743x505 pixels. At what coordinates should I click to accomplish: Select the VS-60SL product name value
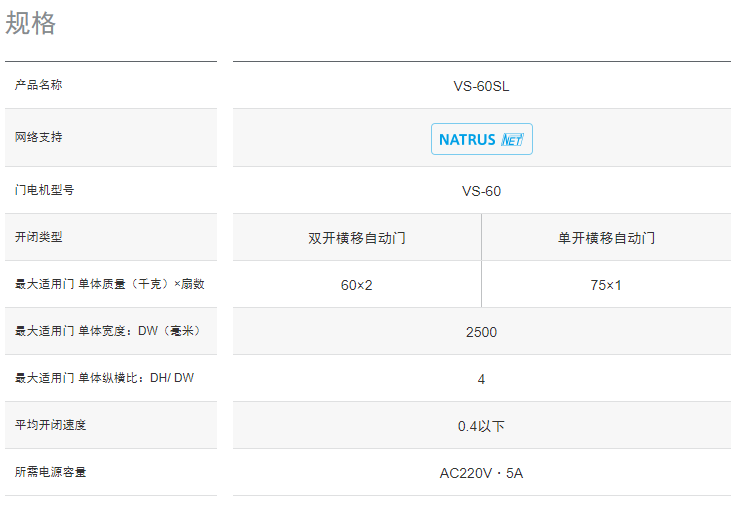point(481,86)
